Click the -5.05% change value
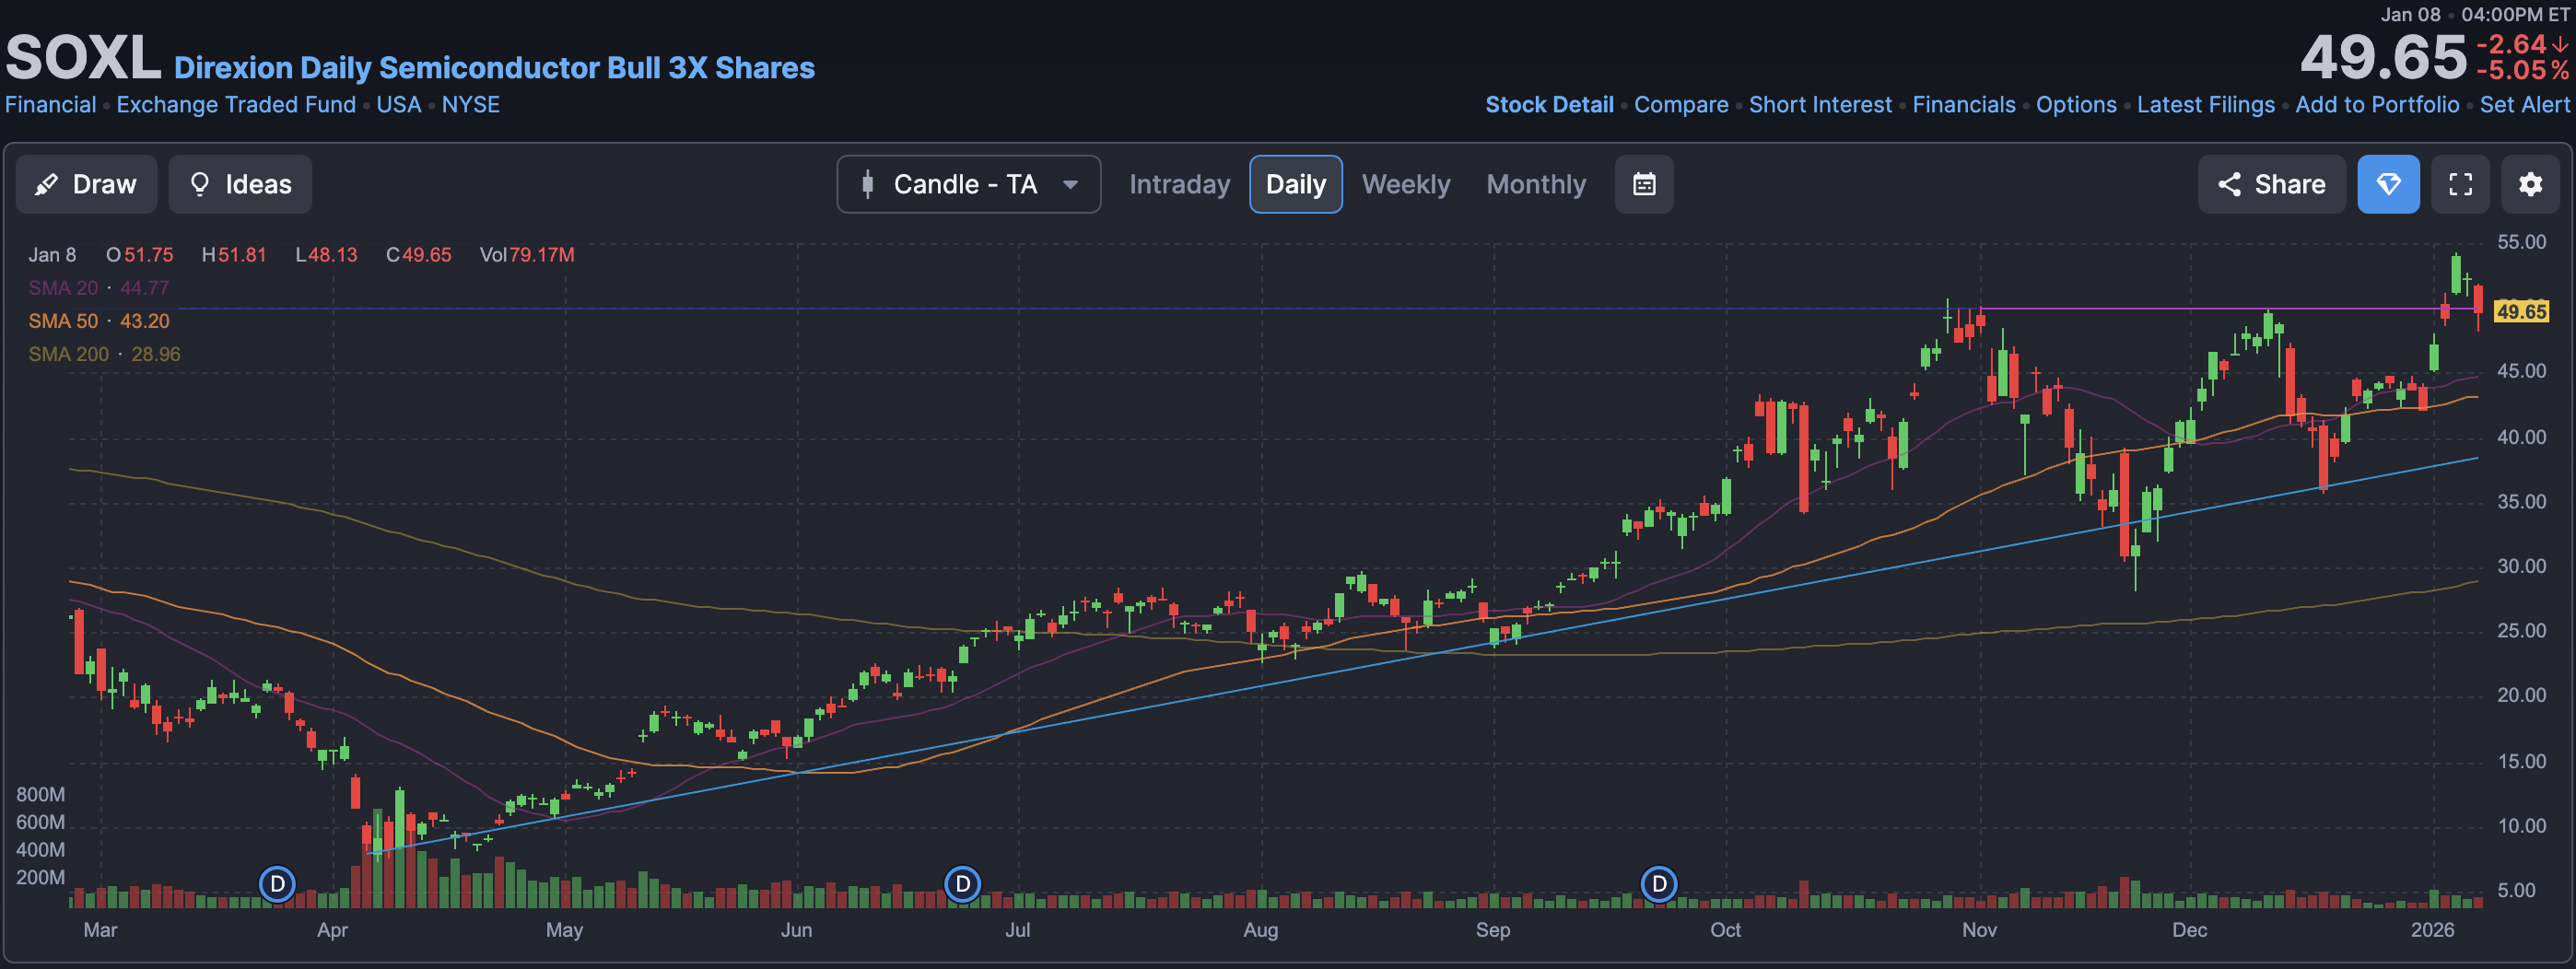 coord(2522,71)
